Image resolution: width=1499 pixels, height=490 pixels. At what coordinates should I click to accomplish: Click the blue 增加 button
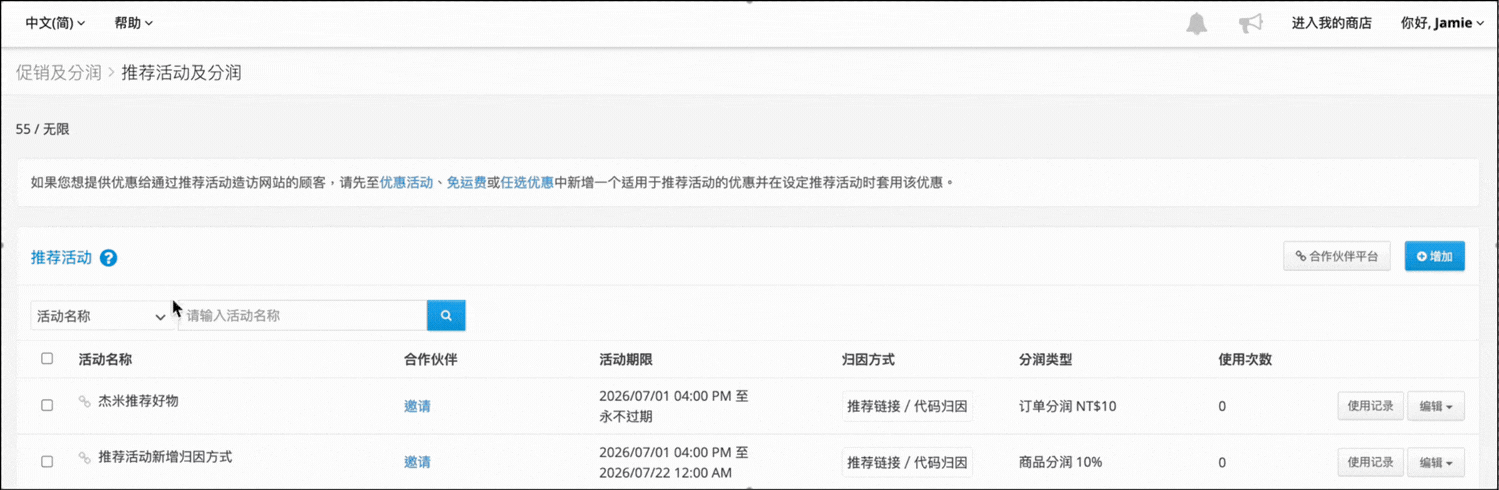[1434, 256]
